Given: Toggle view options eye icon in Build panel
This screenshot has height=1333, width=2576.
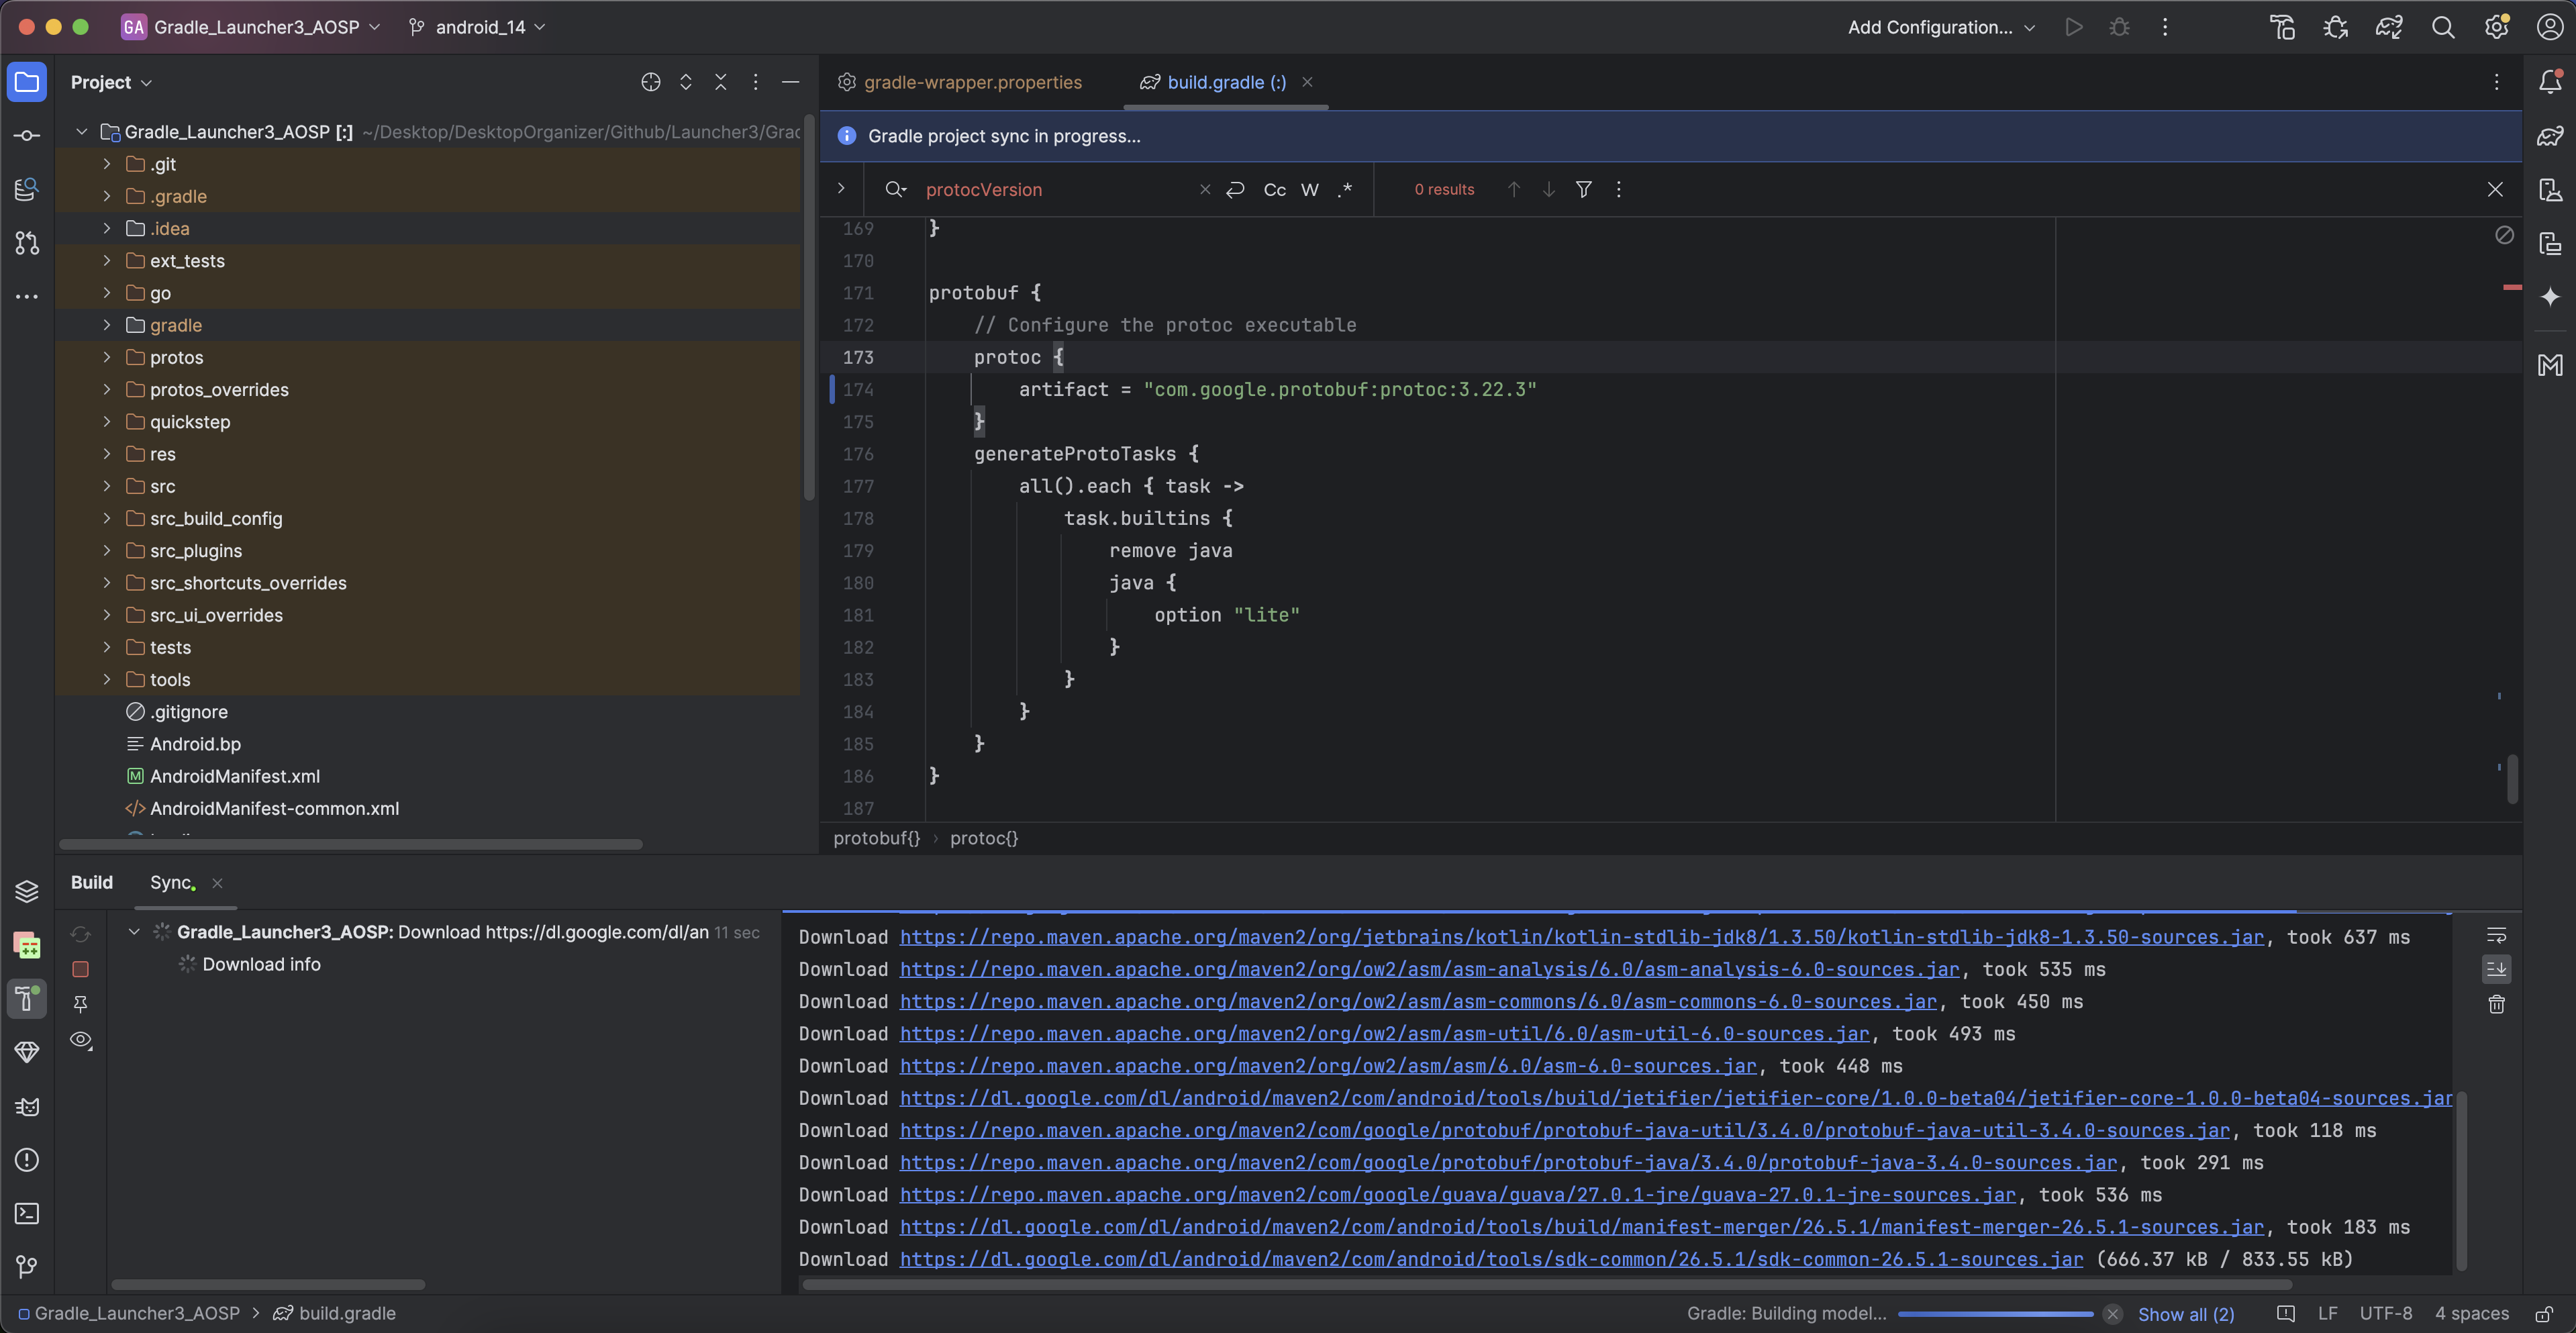Looking at the screenshot, I should pyautogui.click(x=81, y=1040).
